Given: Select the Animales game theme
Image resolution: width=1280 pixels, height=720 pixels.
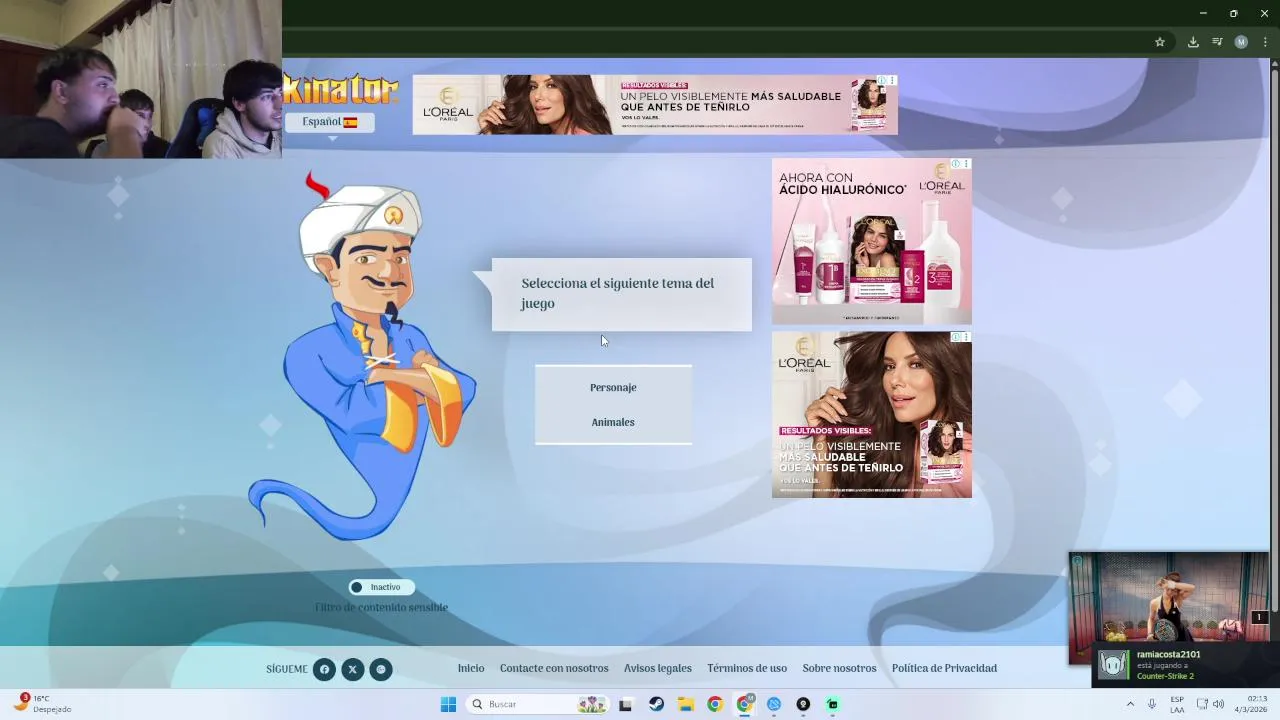Looking at the screenshot, I should click(x=613, y=422).
